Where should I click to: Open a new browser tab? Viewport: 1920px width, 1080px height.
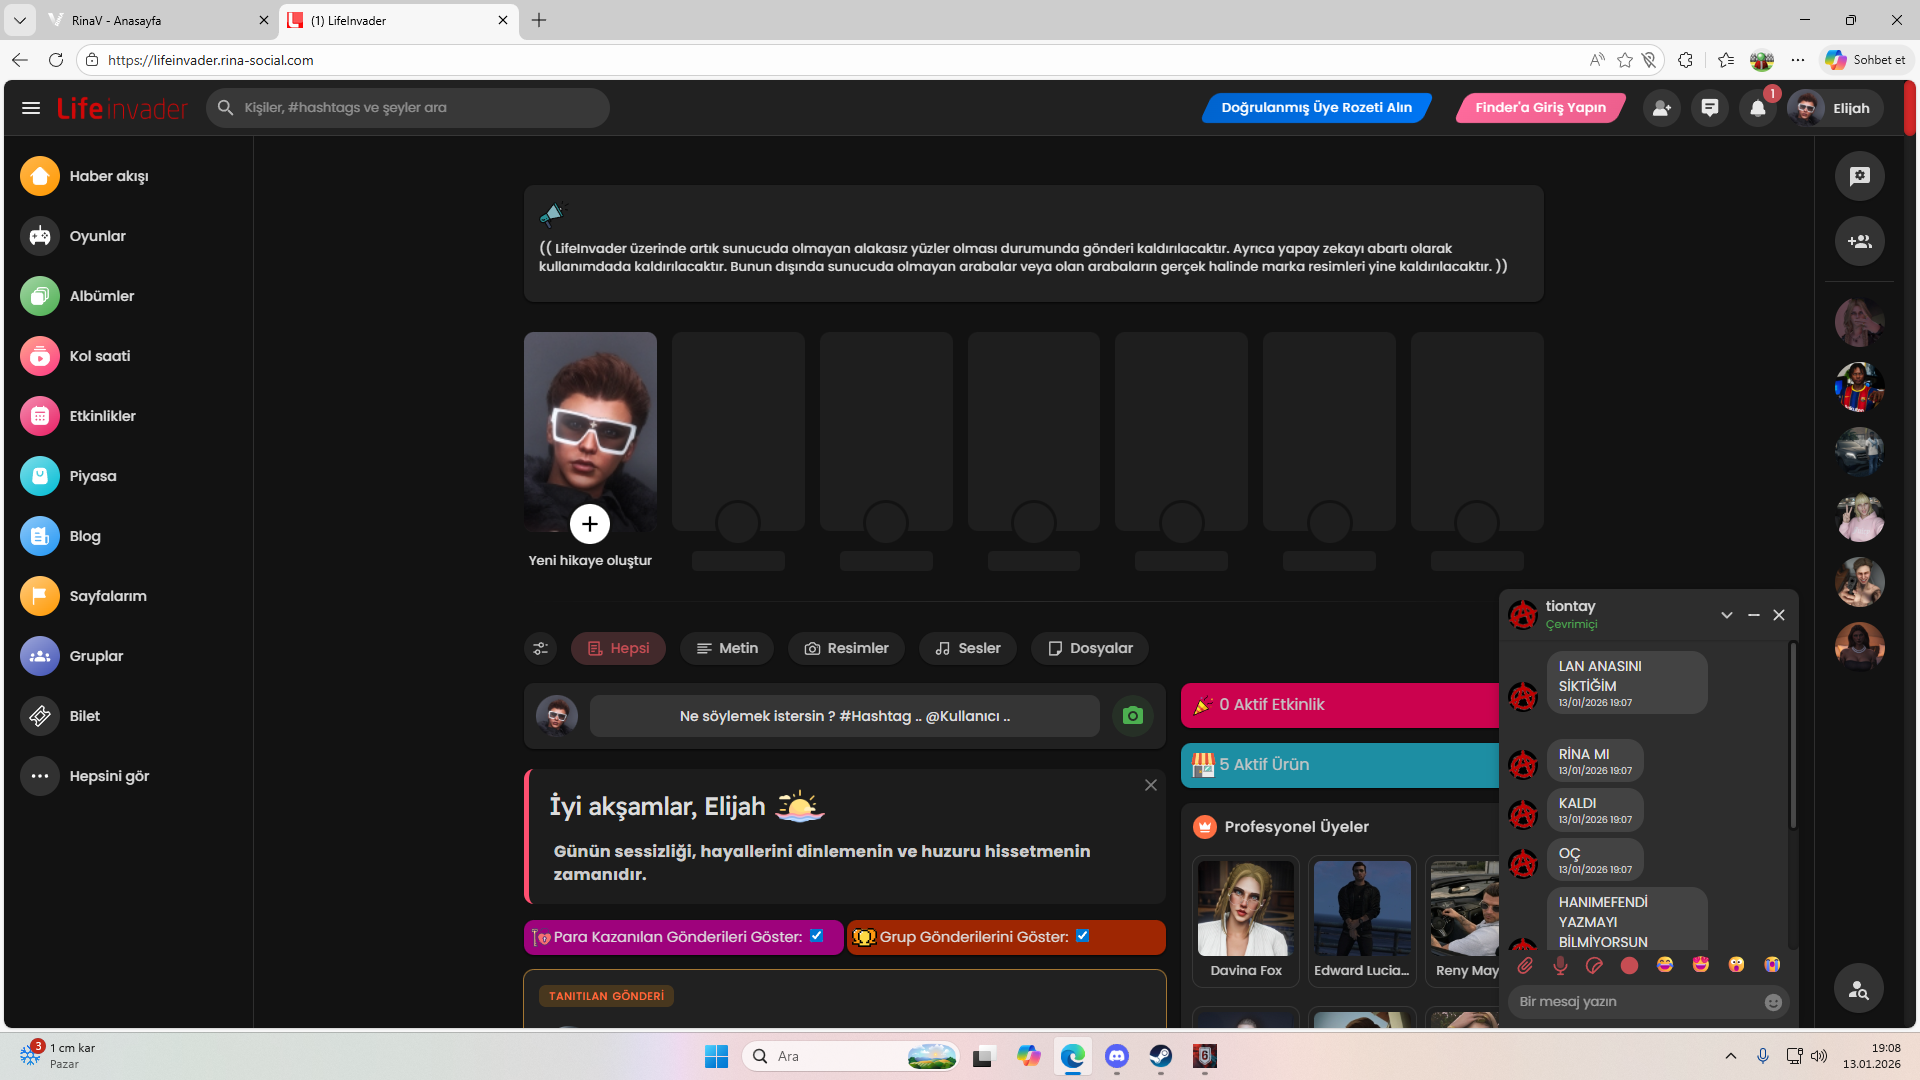pos(539,20)
